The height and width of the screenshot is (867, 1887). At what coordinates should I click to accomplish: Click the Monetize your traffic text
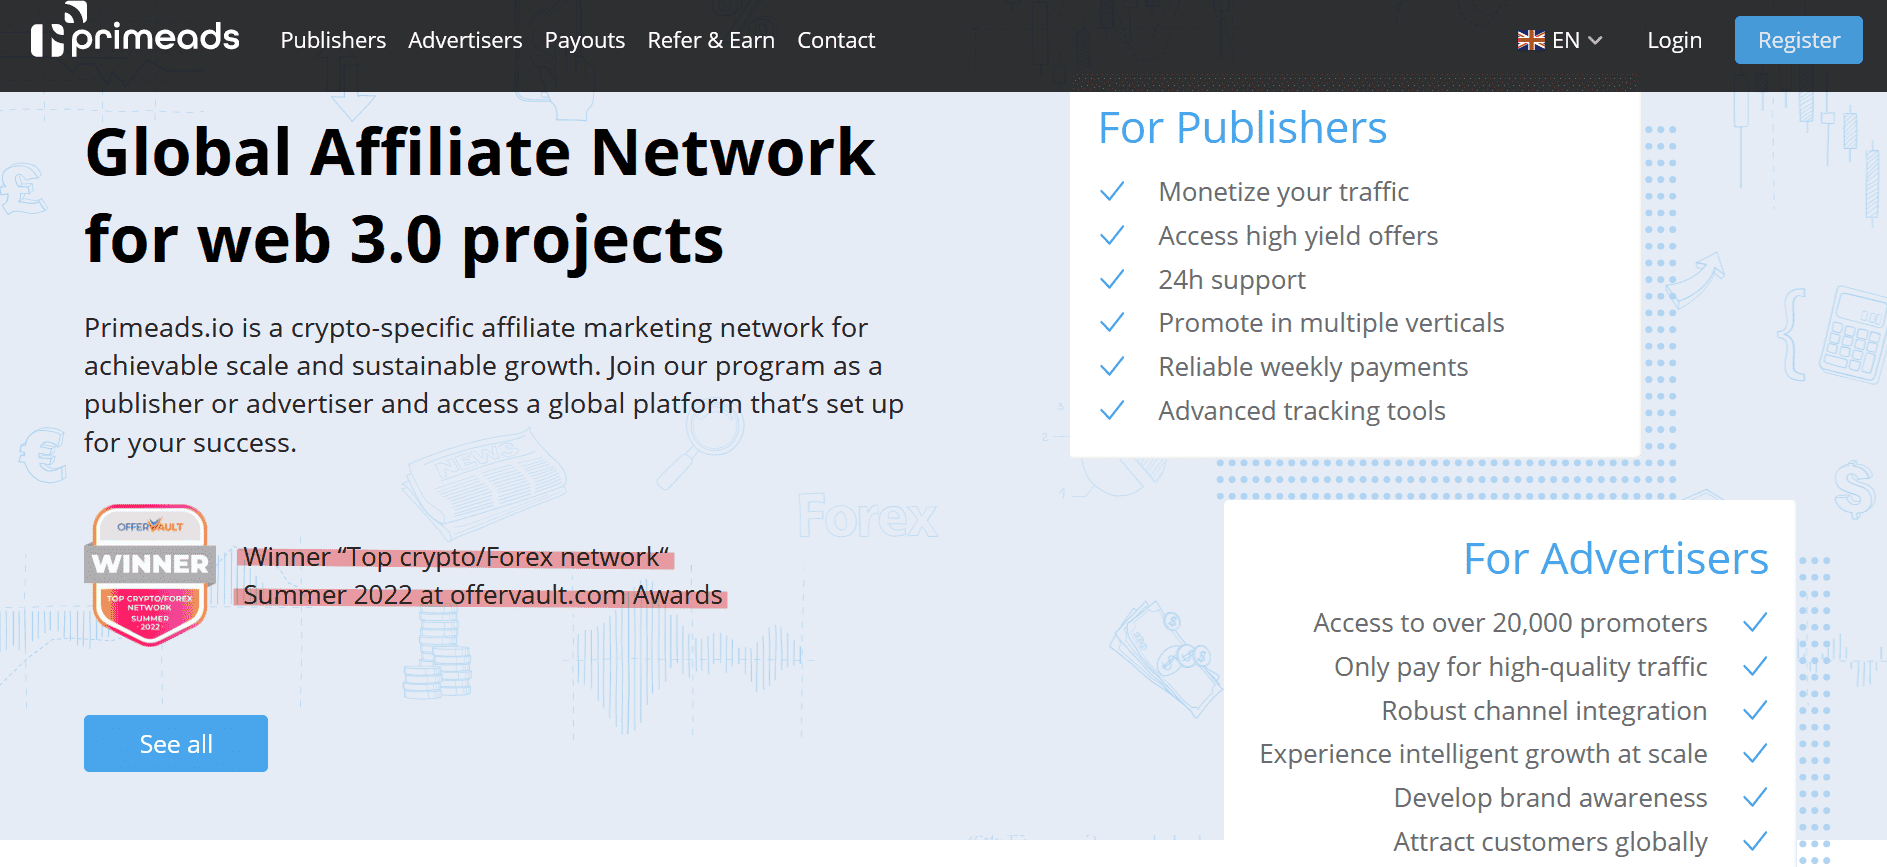coord(1283,192)
